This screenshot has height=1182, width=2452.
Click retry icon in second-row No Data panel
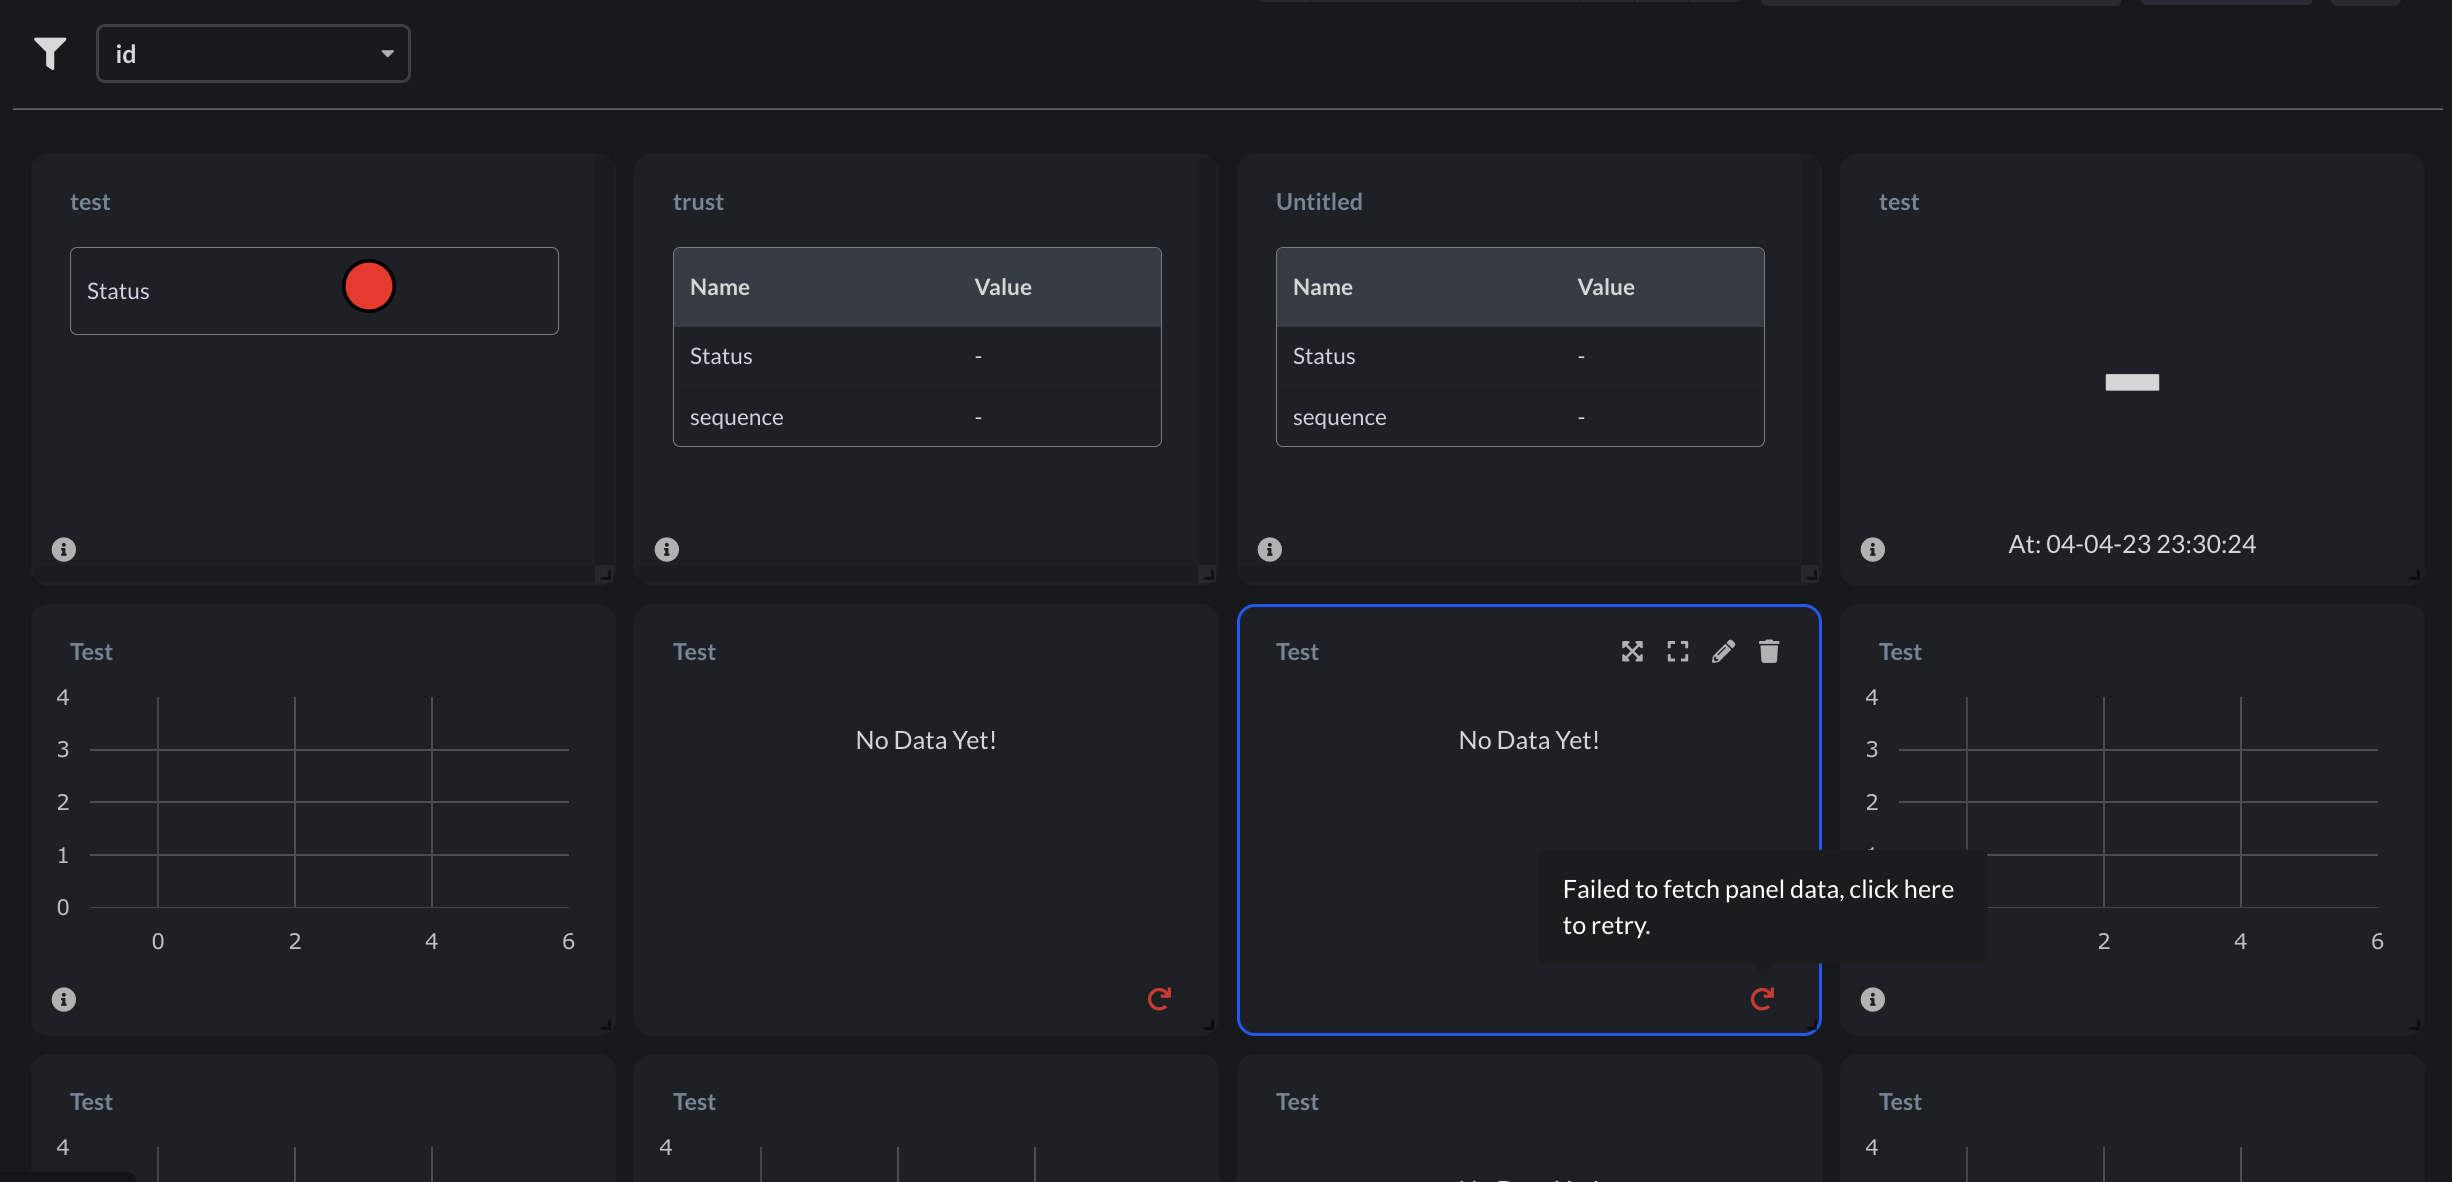(1159, 998)
